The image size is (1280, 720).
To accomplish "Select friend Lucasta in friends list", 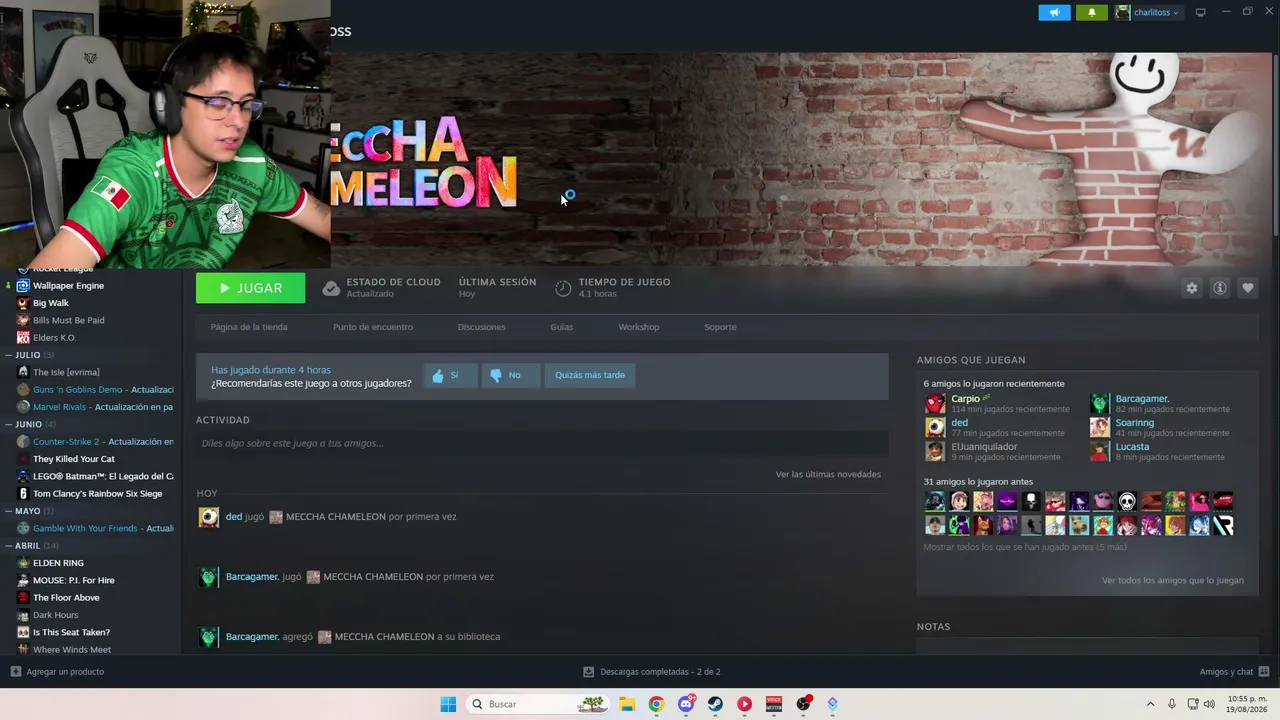I will pyautogui.click(x=1133, y=447).
